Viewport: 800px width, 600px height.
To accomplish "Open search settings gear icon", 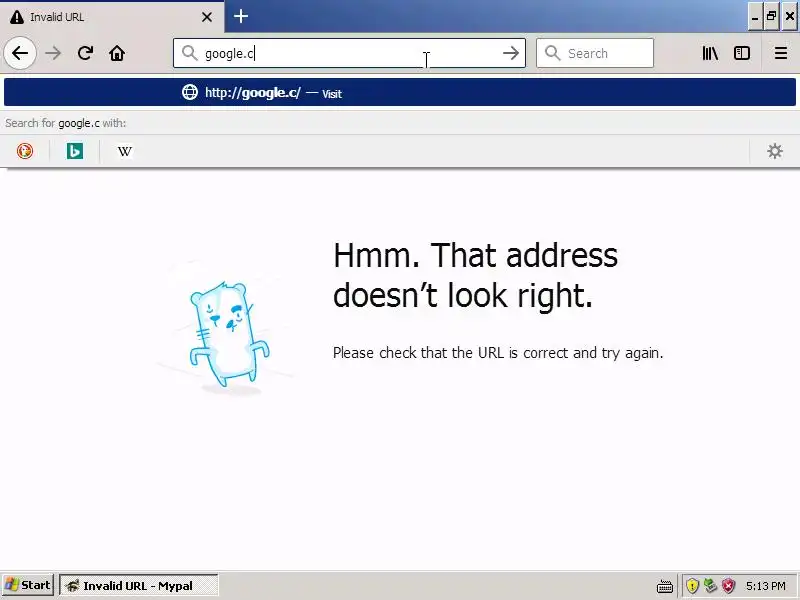I will tap(774, 151).
